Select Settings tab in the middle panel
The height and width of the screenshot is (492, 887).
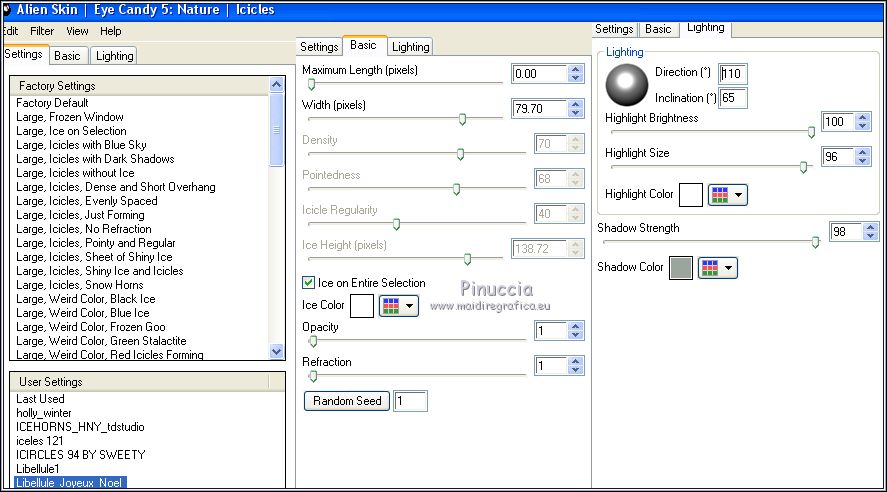click(x=319, y=47)
